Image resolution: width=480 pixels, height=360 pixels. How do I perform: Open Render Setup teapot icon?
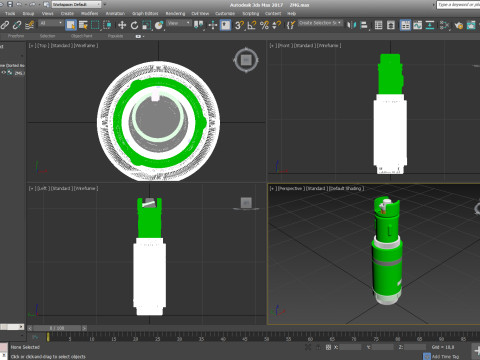[x=458, y=25]
